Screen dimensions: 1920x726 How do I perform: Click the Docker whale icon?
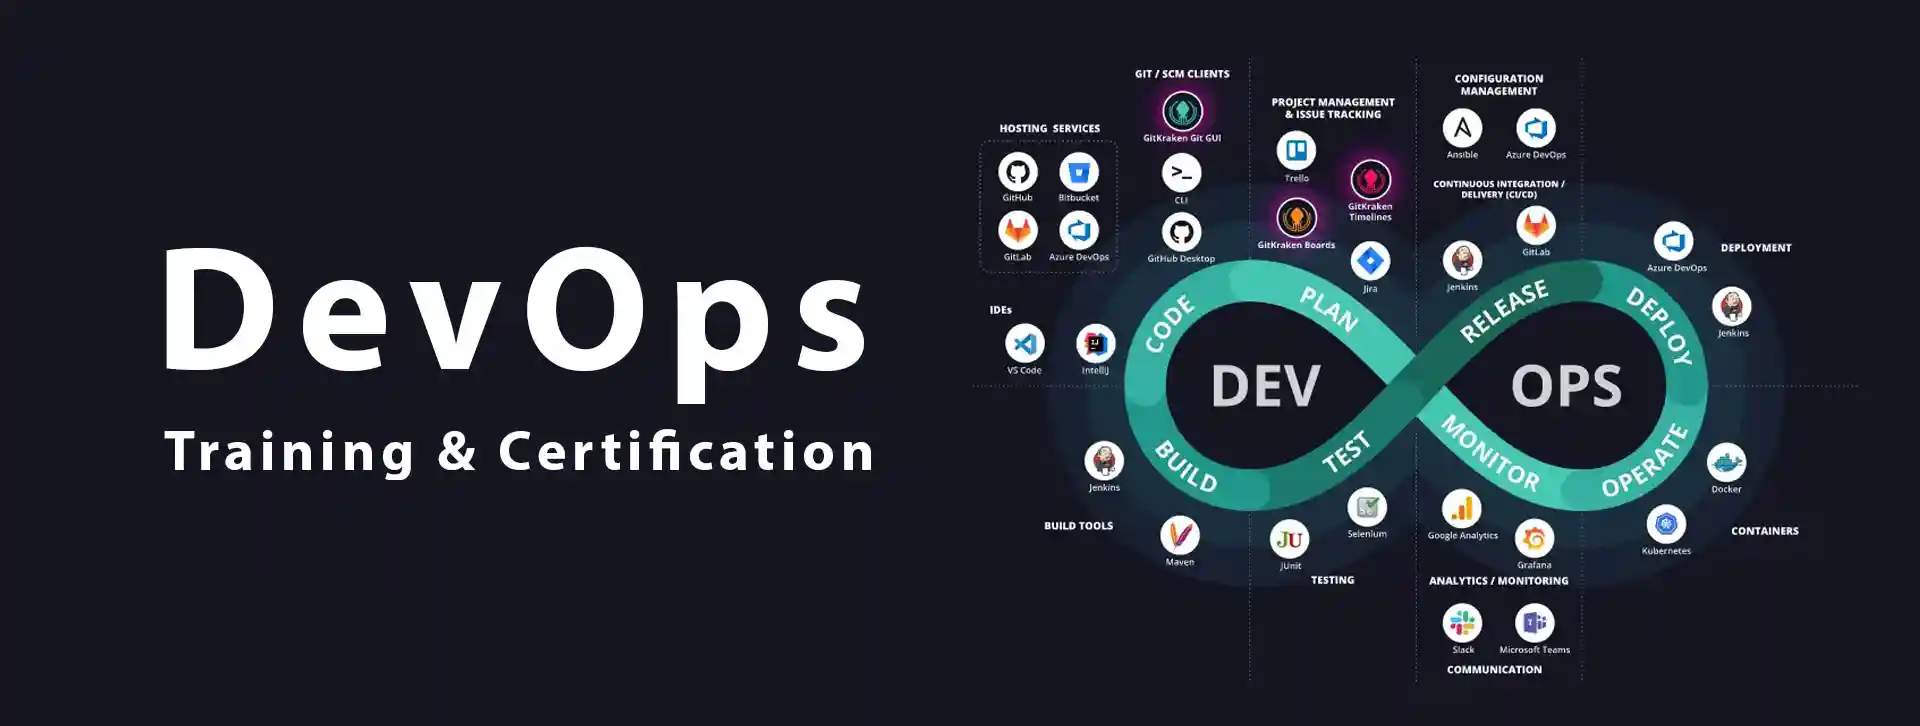[1726, 463]
